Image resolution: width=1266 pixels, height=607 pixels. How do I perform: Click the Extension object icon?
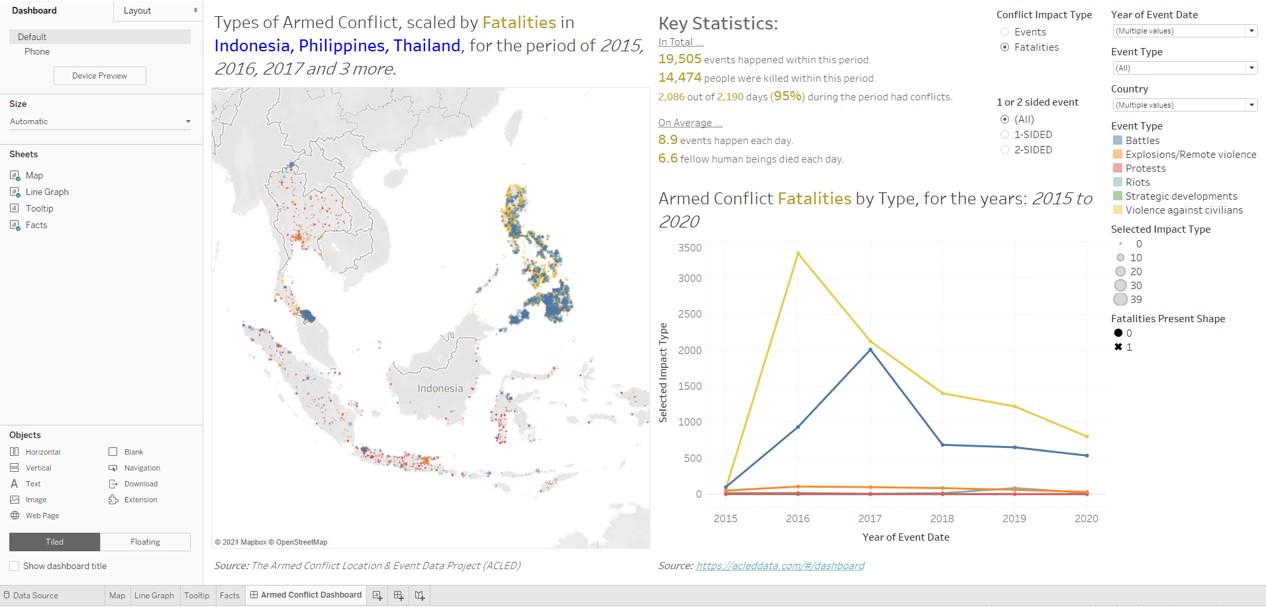[x=113, y=500]
